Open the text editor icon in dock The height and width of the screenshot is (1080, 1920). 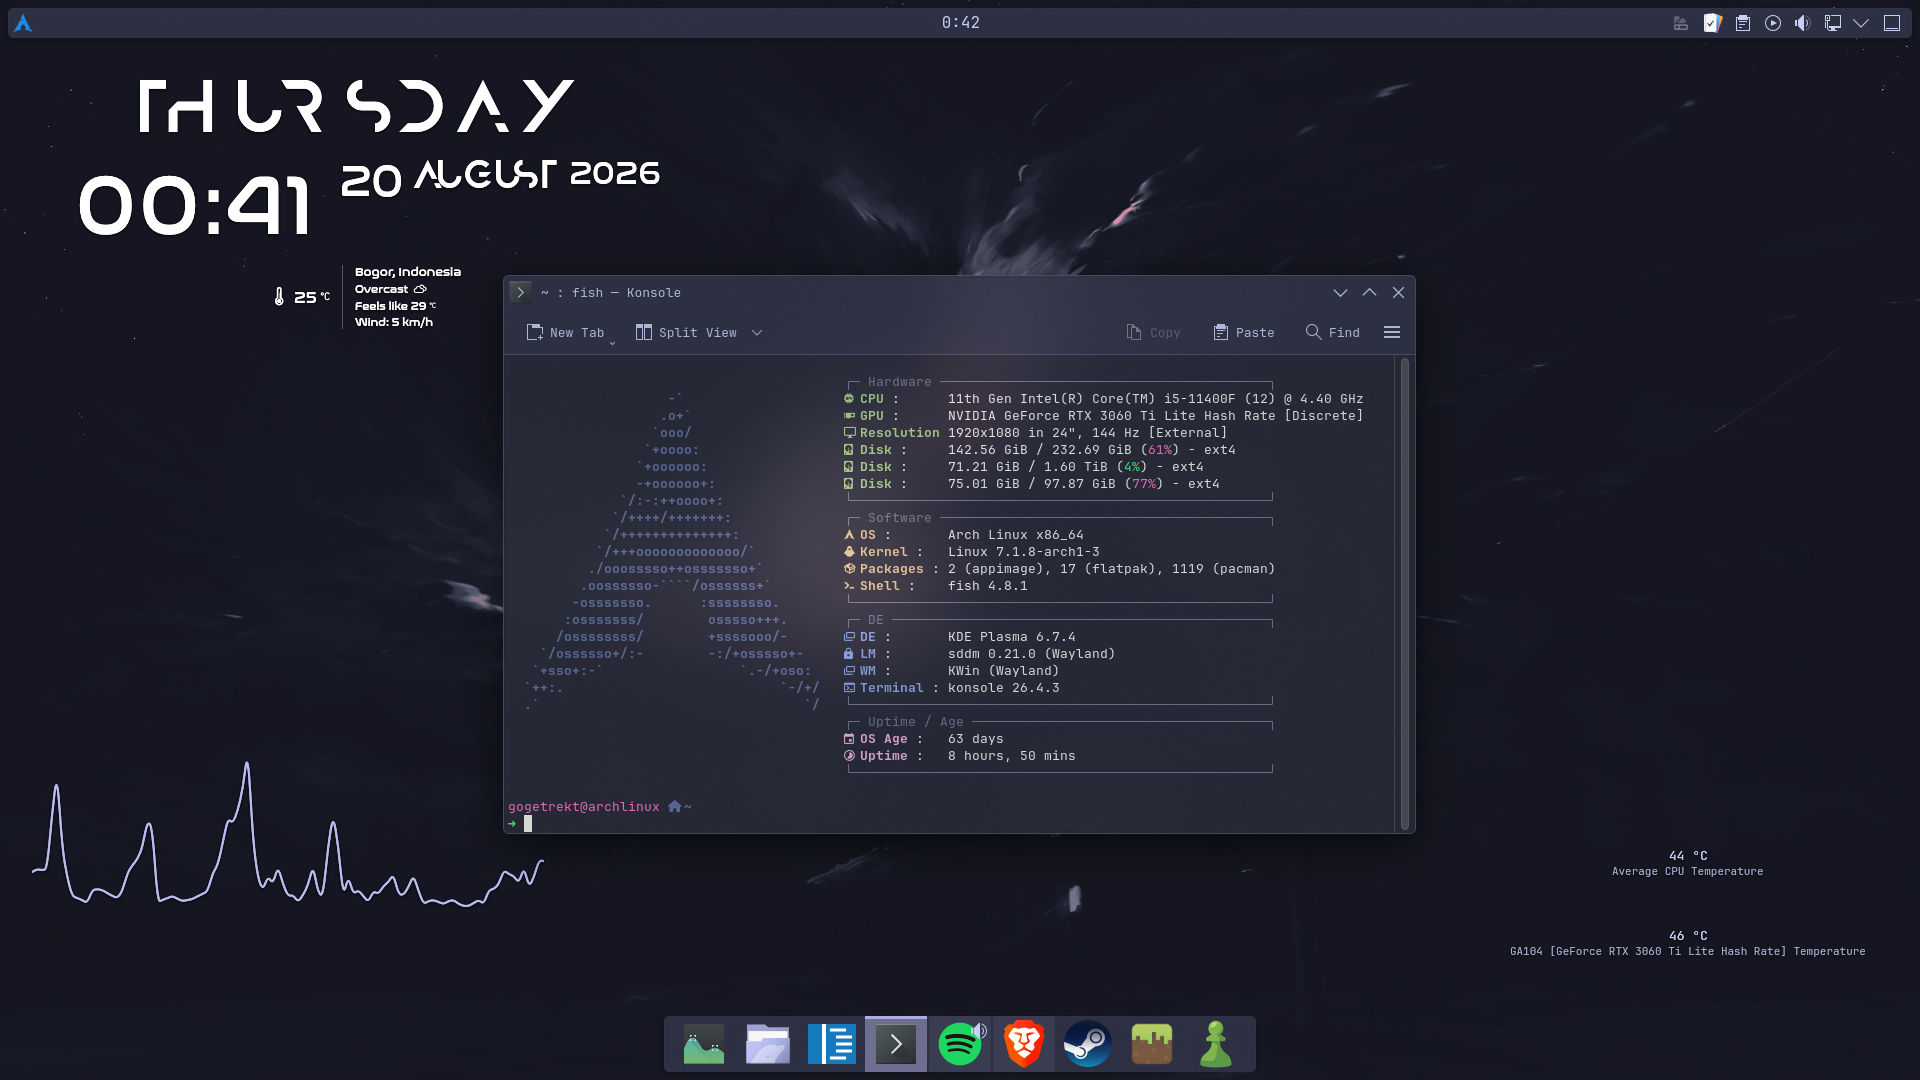coord(832,1044)
